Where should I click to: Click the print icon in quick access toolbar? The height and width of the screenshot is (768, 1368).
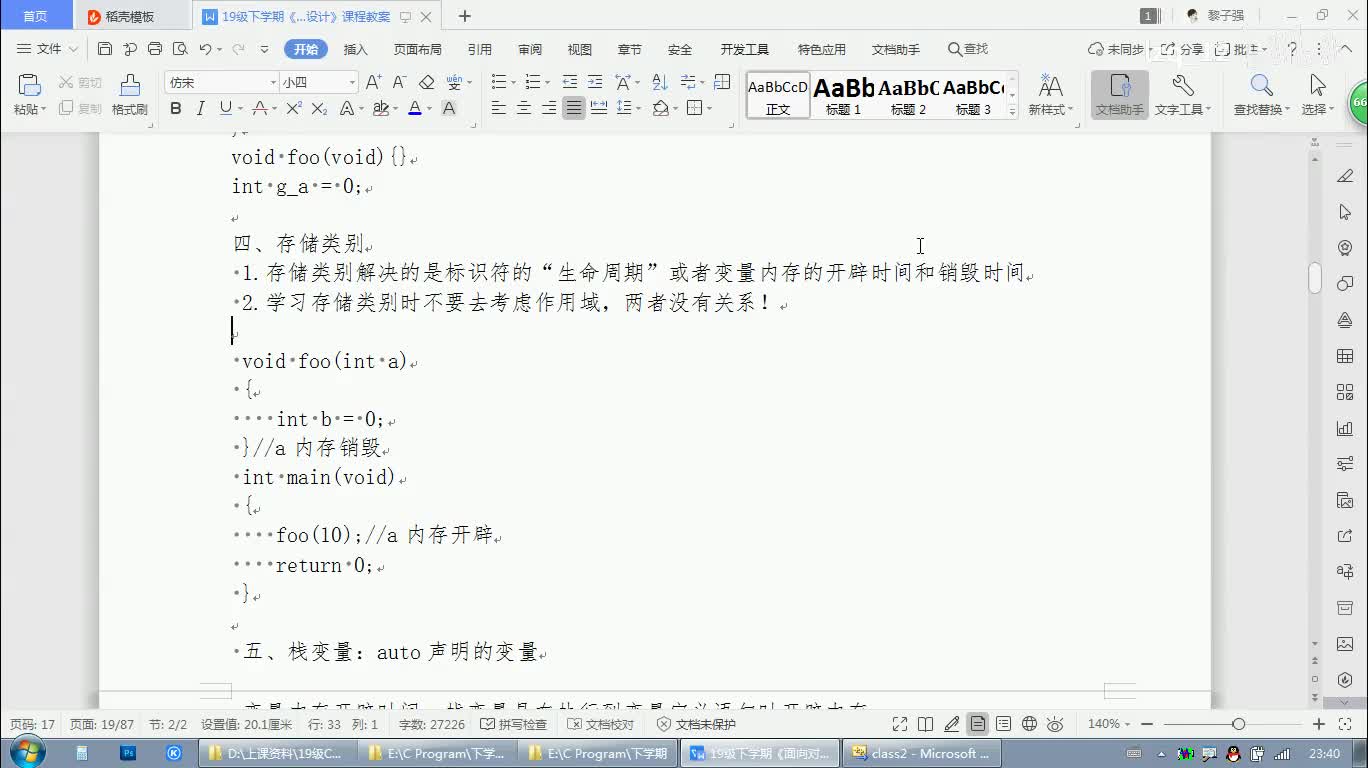click(155, 49)
